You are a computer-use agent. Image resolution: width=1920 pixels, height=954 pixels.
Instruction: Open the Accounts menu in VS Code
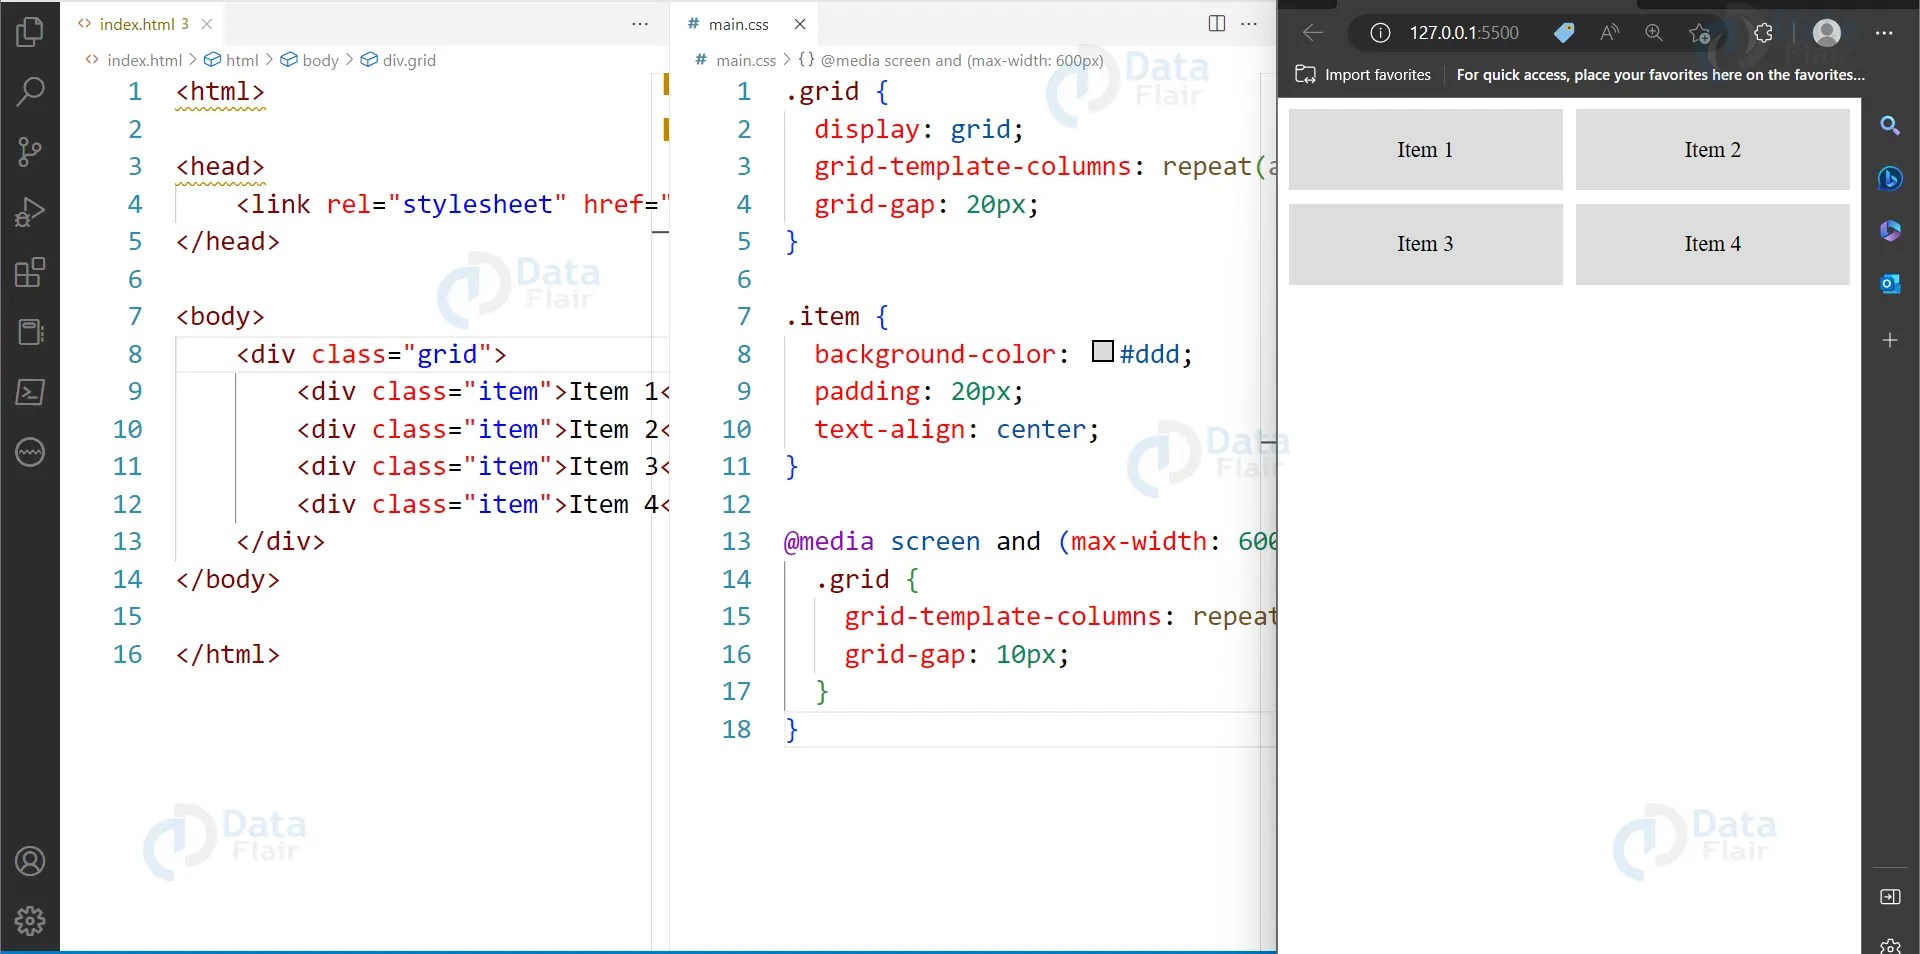[x=30, y=861]
